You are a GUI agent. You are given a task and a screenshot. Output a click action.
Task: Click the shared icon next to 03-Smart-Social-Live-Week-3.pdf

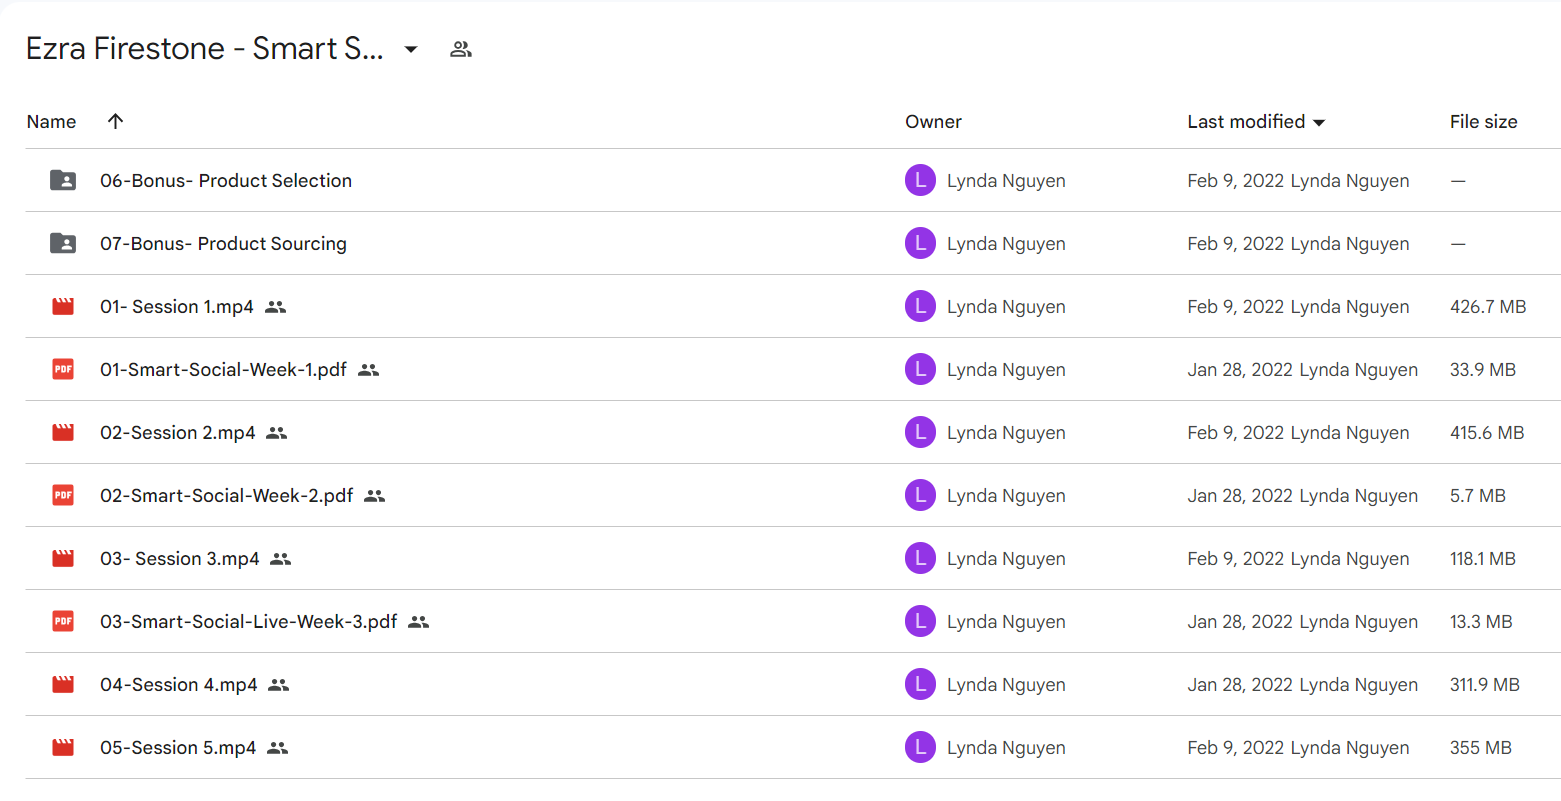[419, 622]
